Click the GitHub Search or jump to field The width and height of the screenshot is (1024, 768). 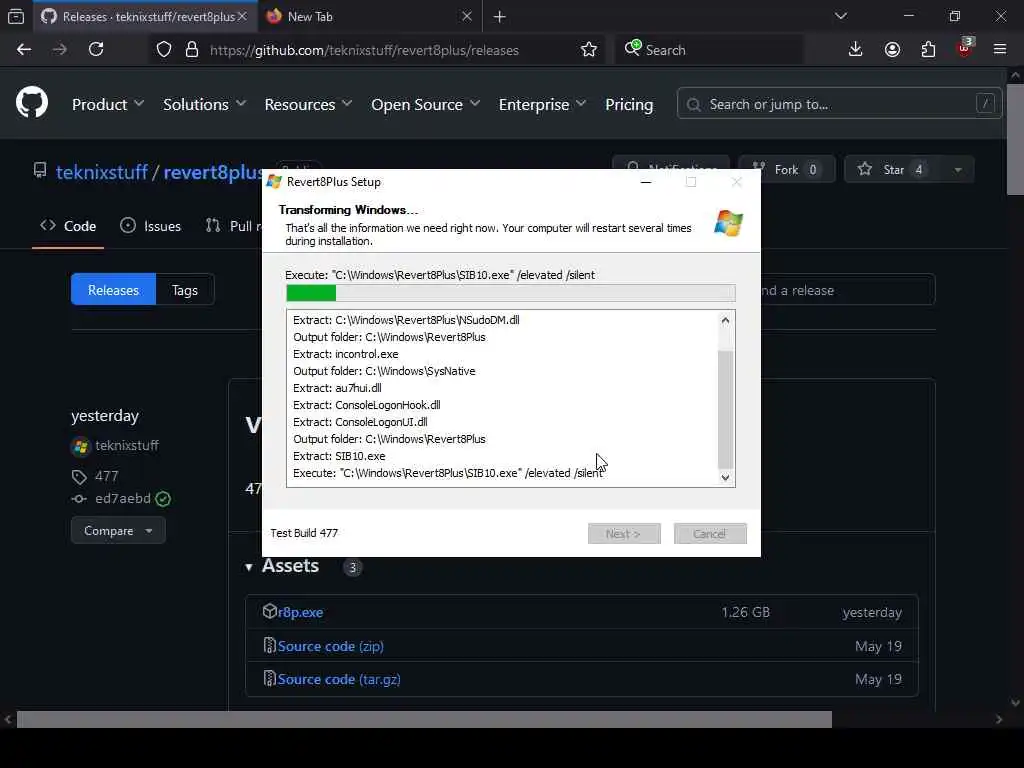pyautogui.click(x=839, y=104)
